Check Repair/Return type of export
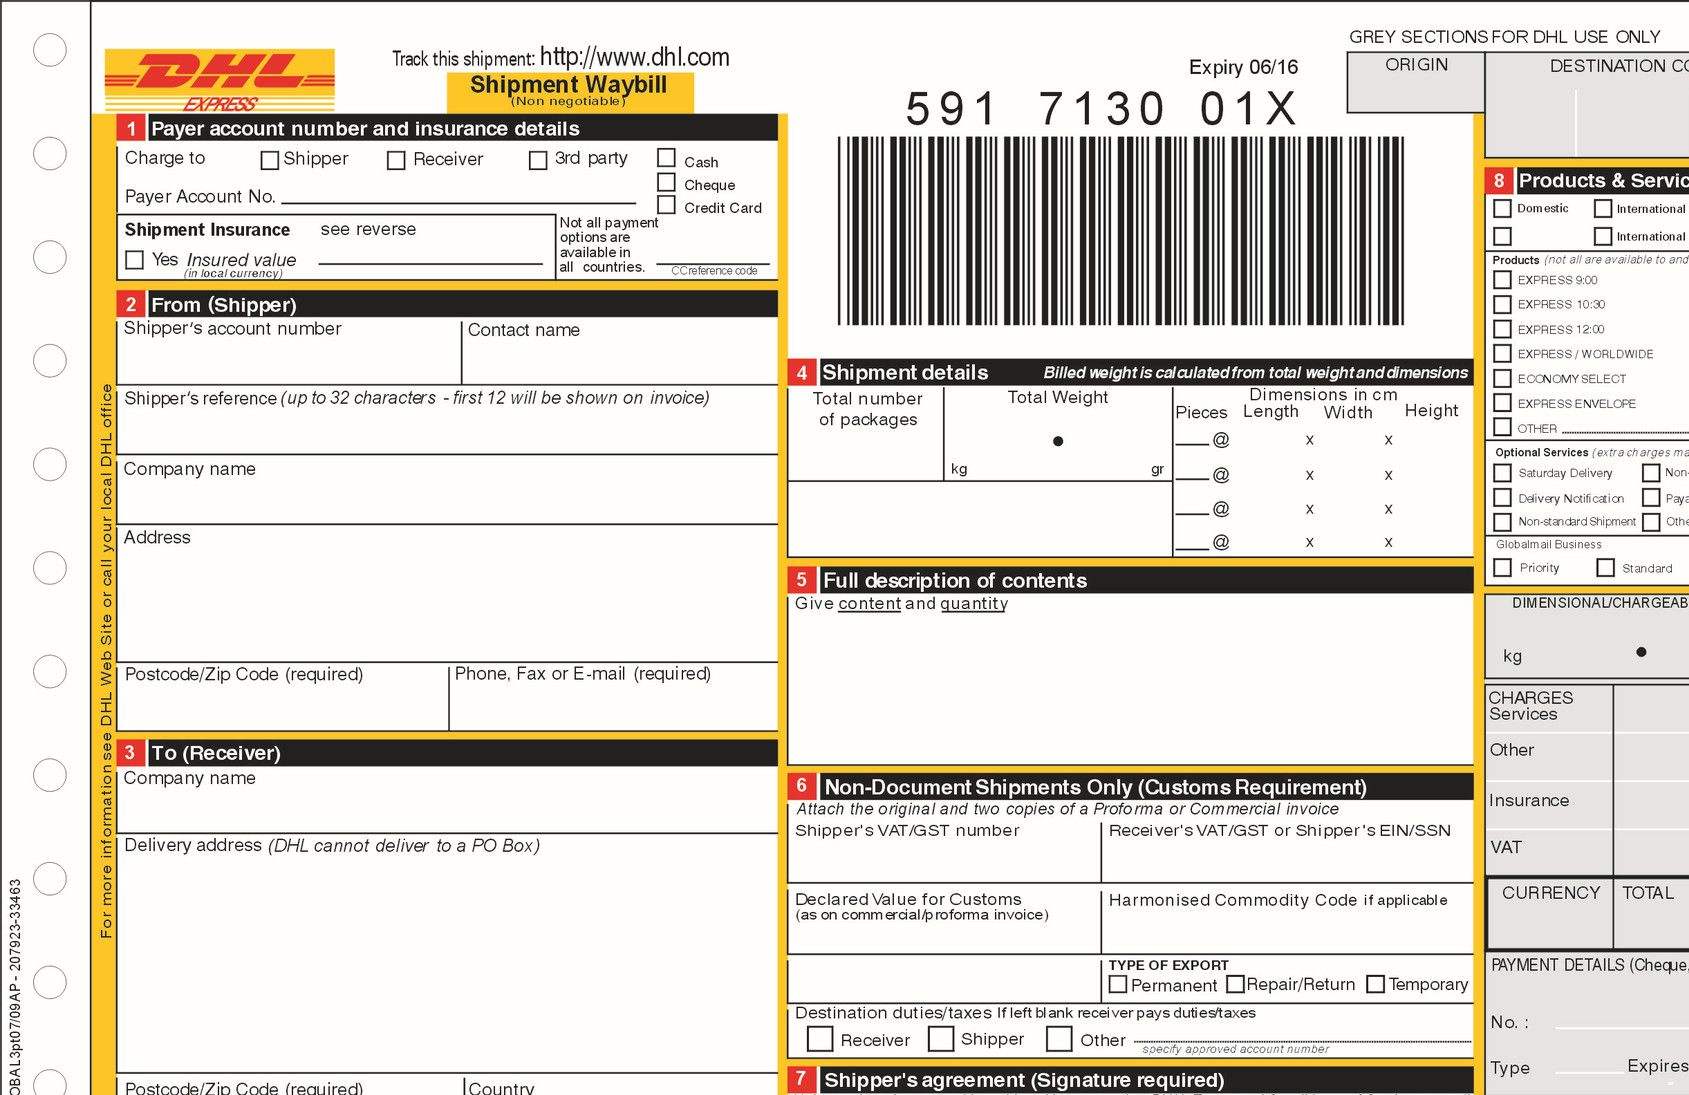 coord(1235,985)
